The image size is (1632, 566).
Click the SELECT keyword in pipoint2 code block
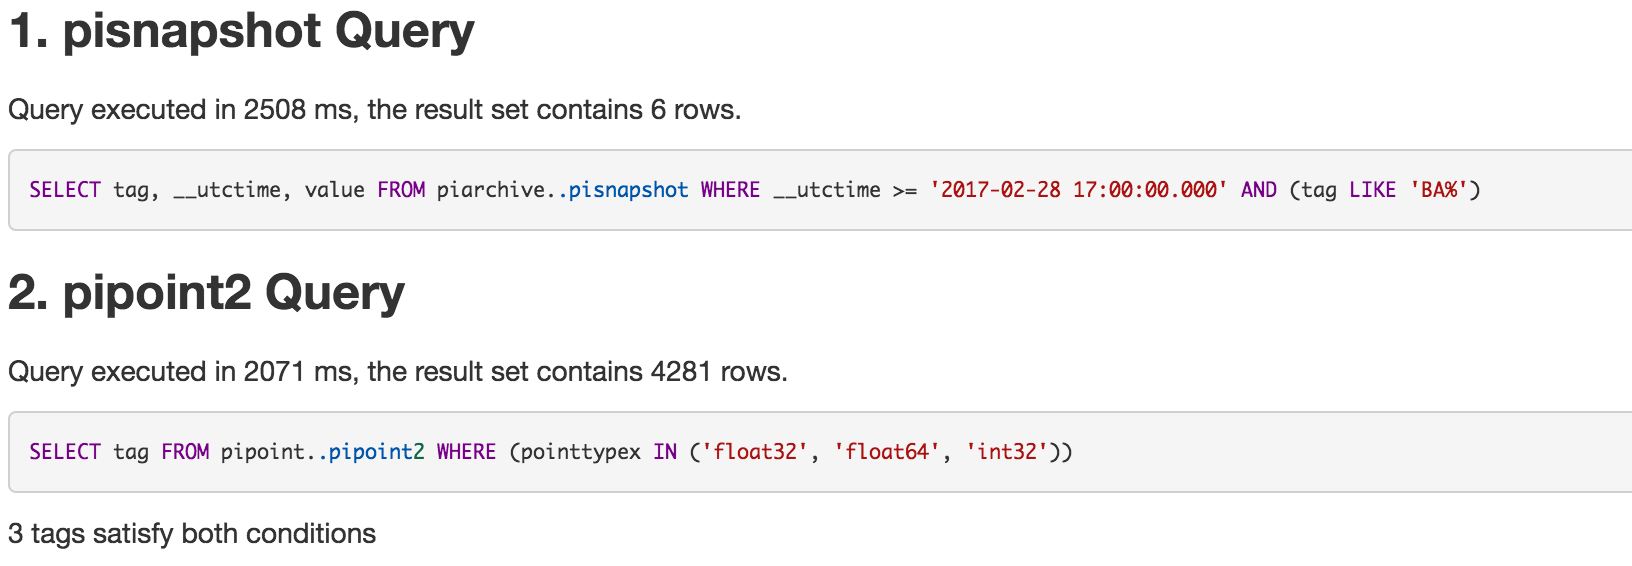(x=65, y=452)
